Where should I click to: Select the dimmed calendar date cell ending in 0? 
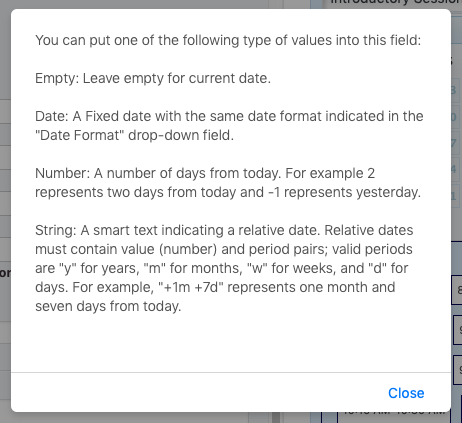click(455, 117)
